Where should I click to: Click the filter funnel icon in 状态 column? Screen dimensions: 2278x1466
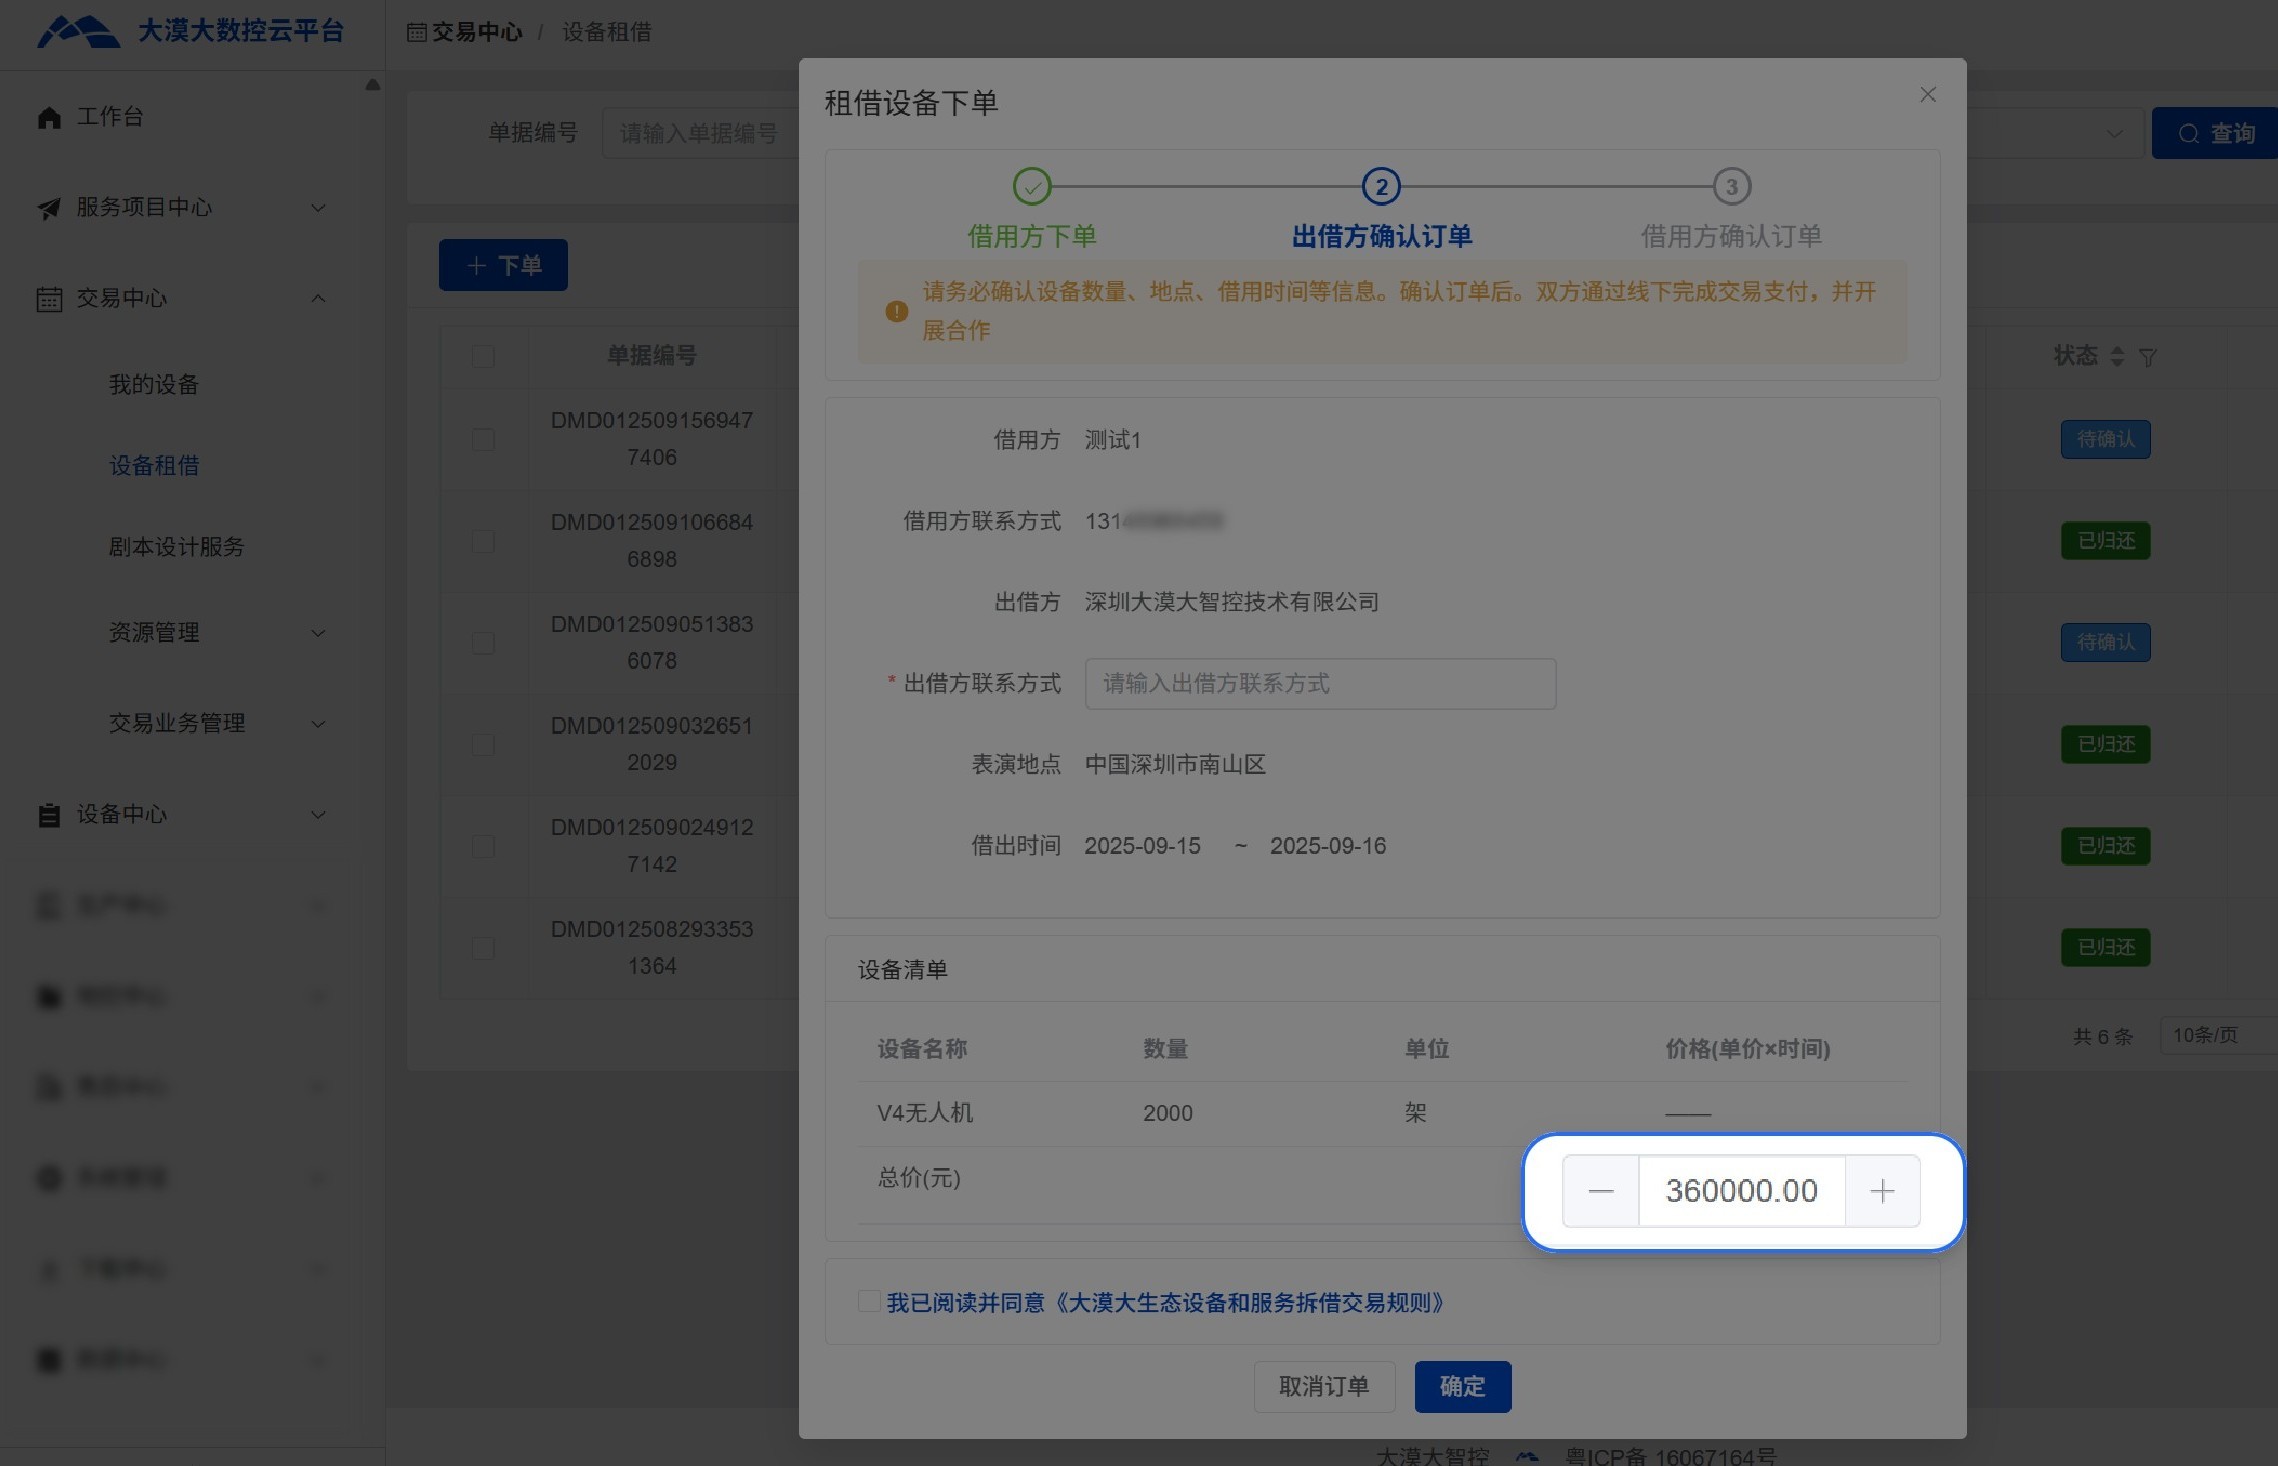2147,357
